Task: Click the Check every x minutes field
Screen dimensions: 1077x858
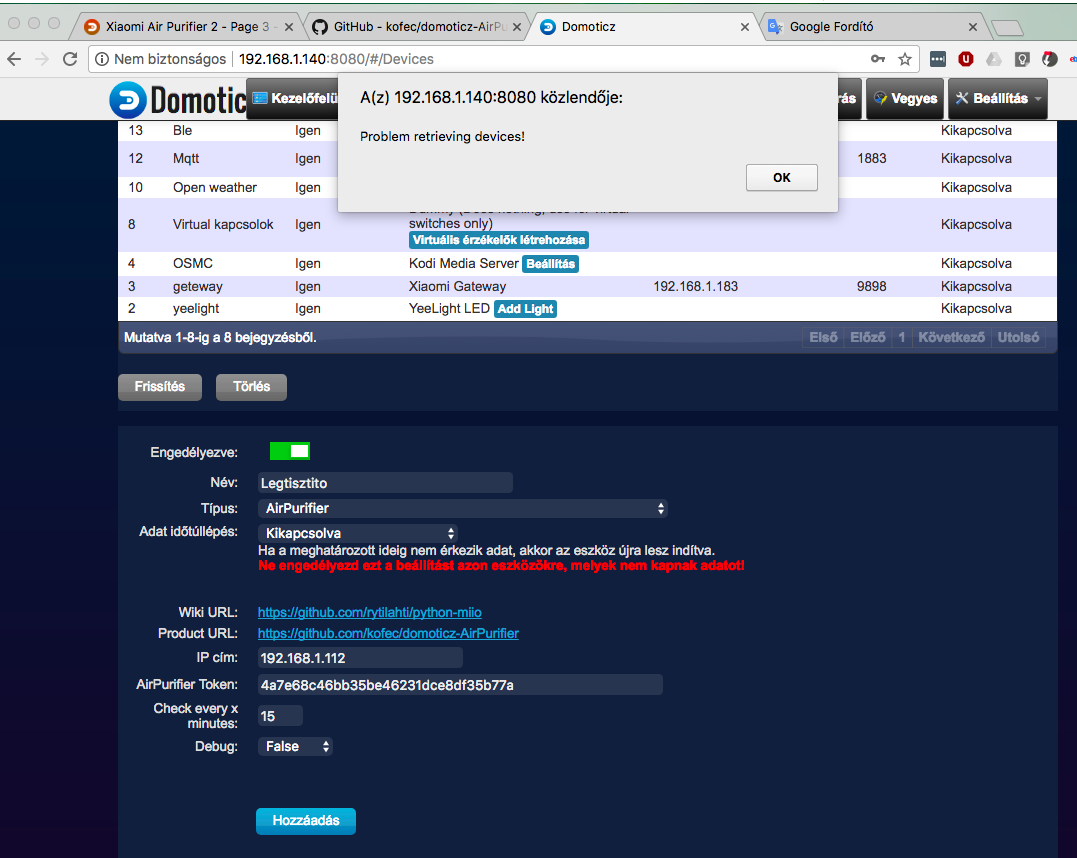Action: click(280, 716)
